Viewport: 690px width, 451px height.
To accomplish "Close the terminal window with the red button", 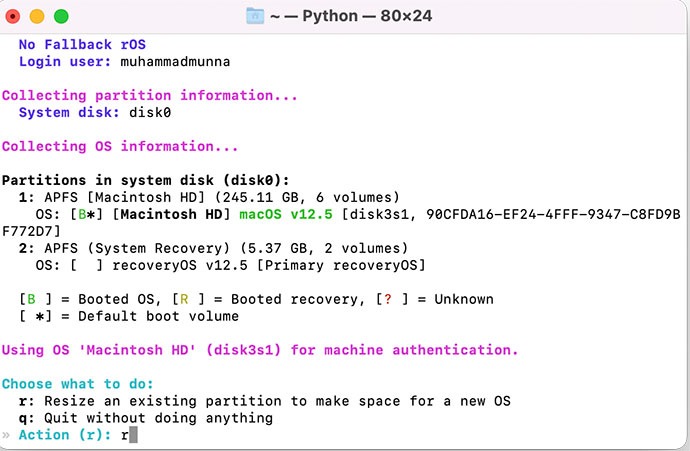I will pos(12,16).
